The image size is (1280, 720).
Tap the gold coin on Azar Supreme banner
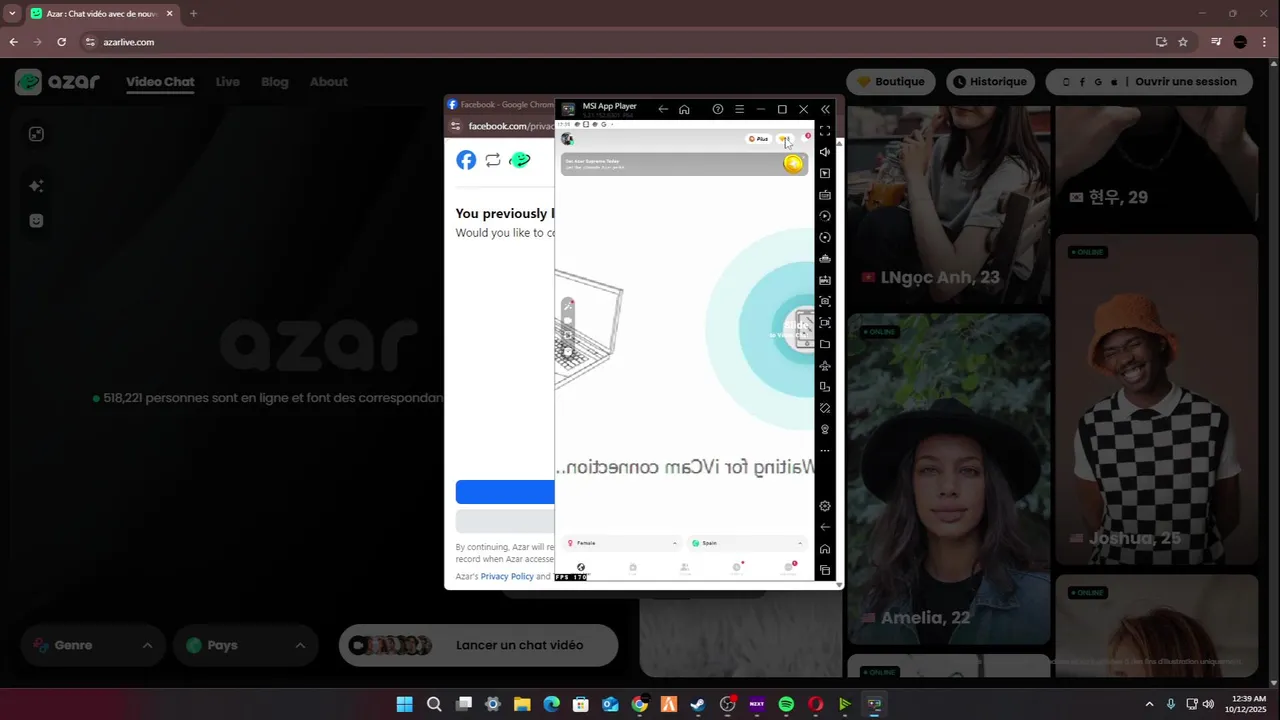[x=793, y=164]
